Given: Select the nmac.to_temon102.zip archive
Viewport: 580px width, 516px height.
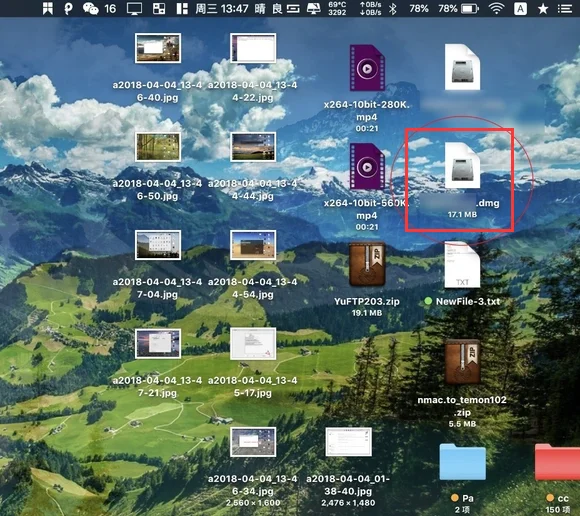Looking at the screenshot, I should tap(462, 362).
